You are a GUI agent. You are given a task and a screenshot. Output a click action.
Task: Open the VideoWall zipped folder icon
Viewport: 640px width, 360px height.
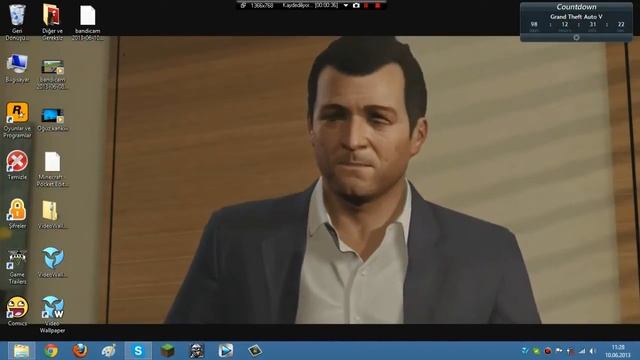pyautogui.click(x=51, y=211)
